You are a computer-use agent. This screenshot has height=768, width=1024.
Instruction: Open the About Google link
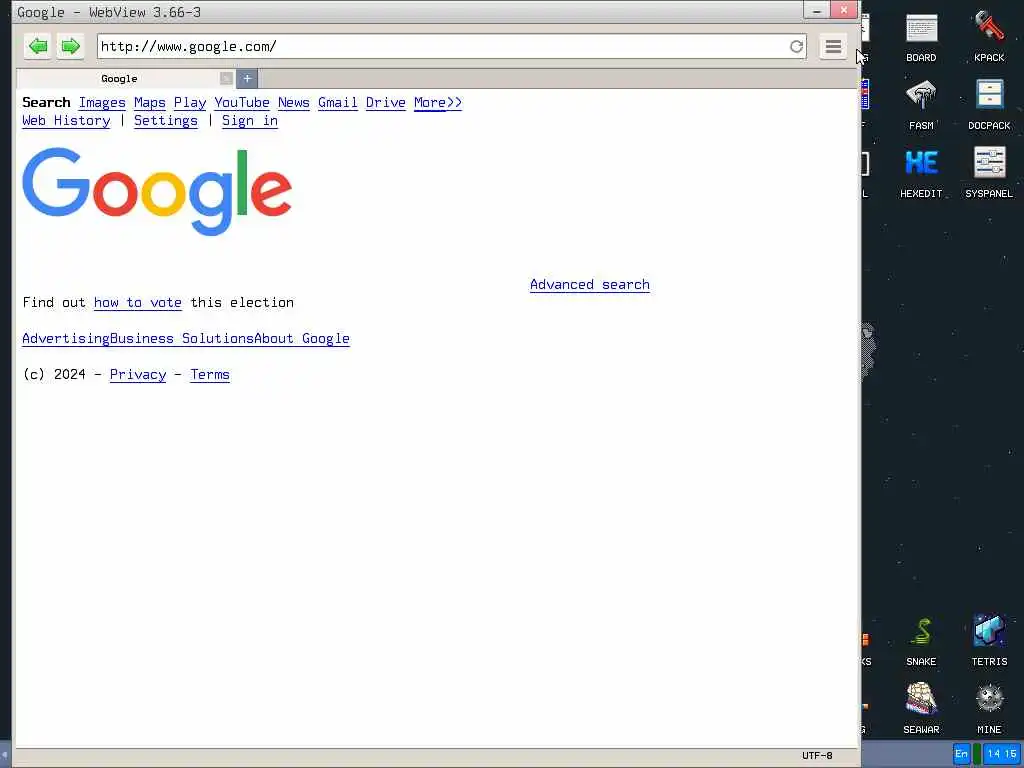coord(302,338)
